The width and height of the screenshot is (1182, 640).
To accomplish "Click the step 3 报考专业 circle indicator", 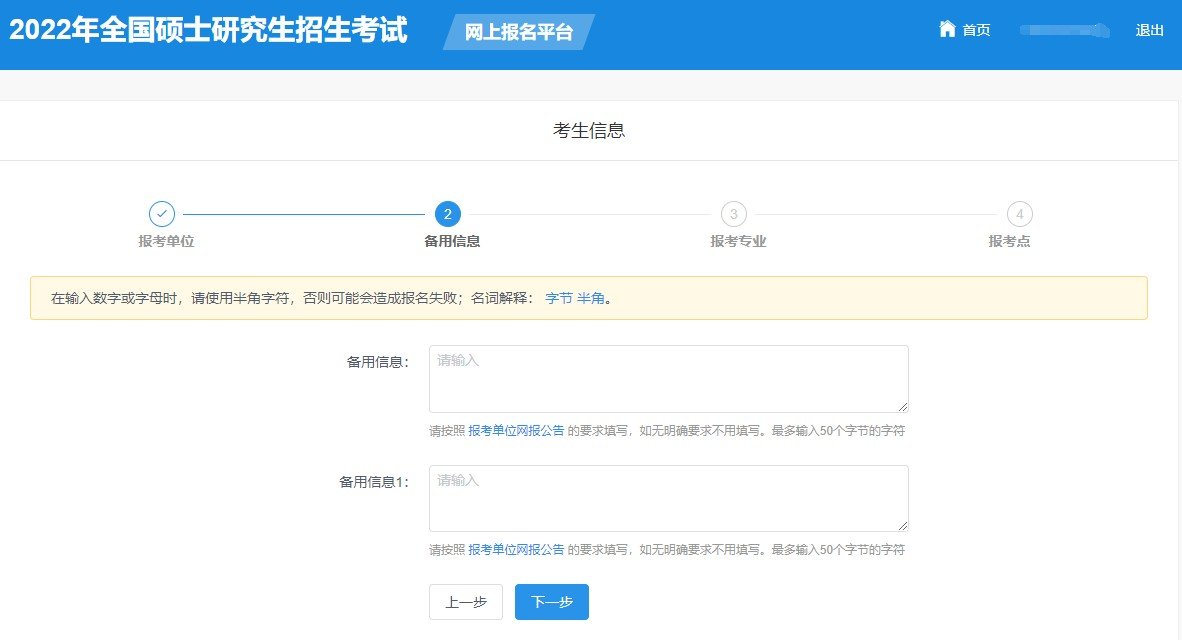I will coord(733,214).
